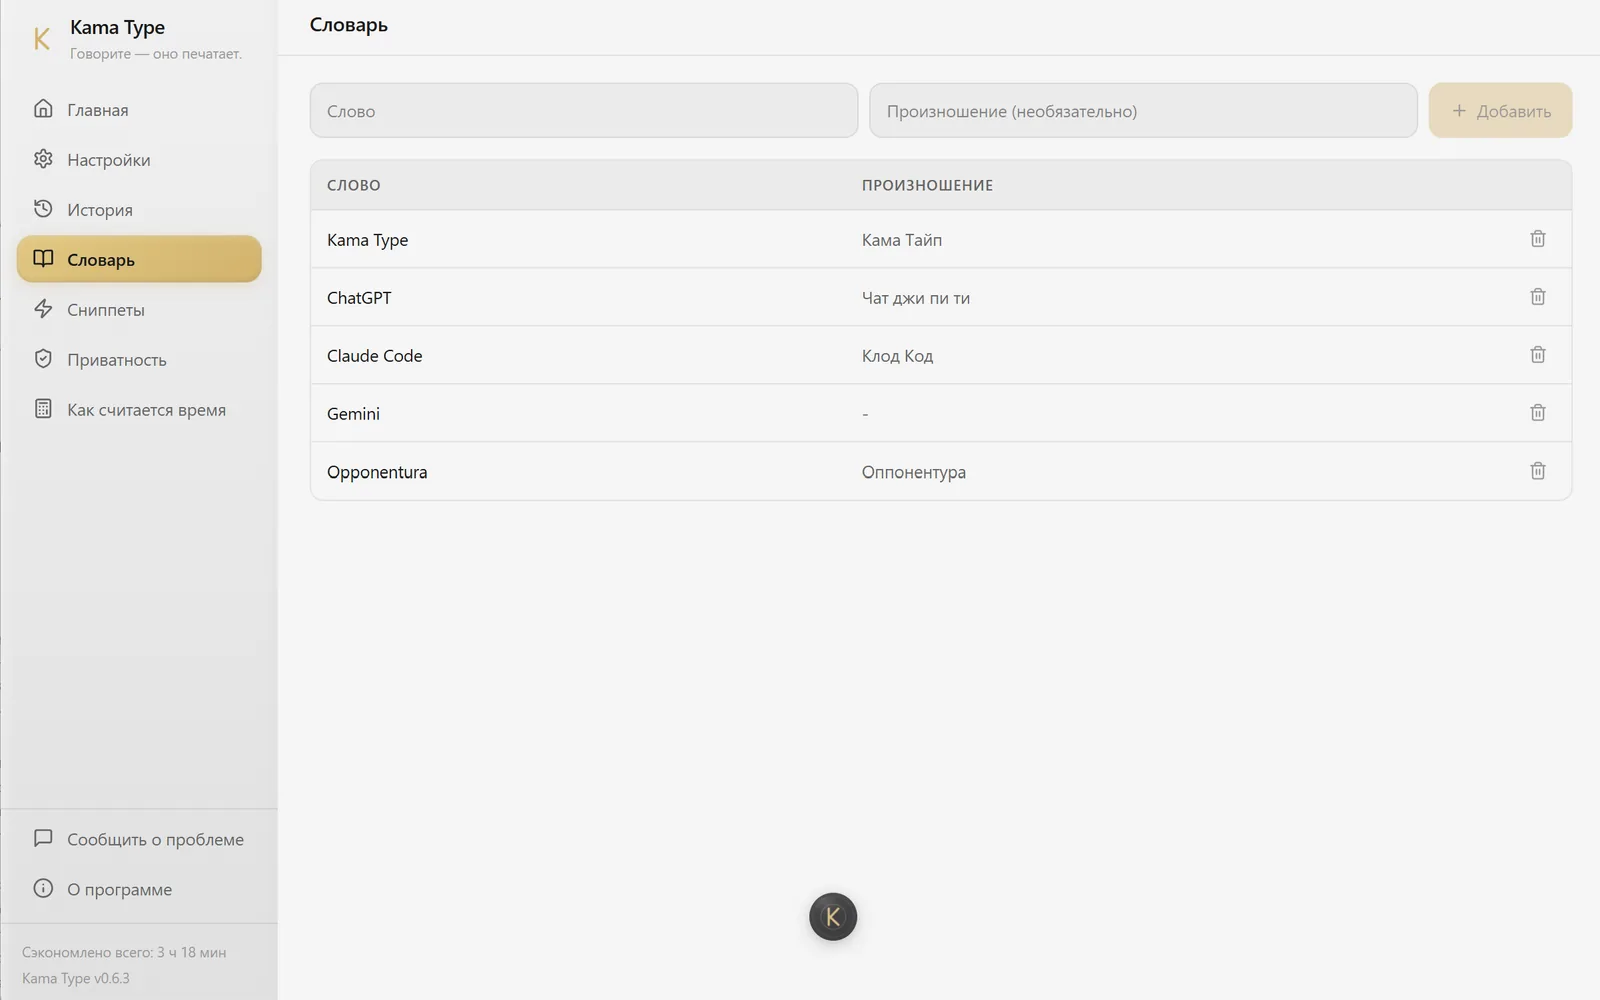The image size is (1600, 1000).
Task: Select the Словарь book icon
Action: click(43, 259)
